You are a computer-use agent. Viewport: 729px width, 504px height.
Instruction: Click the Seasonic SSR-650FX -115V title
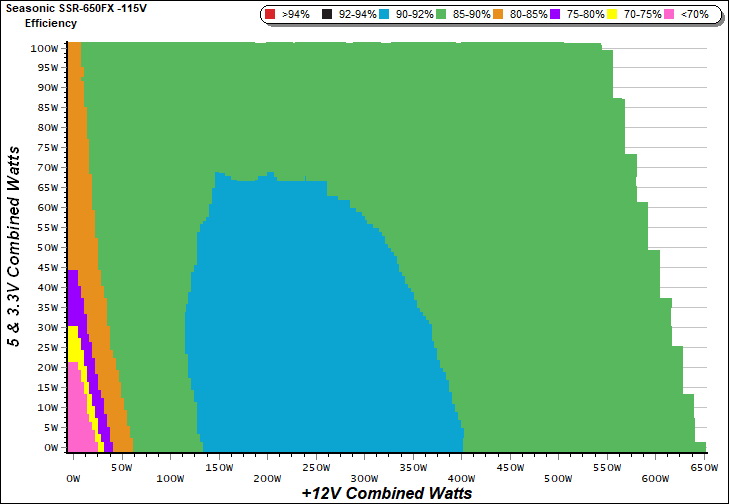point(68,9)
